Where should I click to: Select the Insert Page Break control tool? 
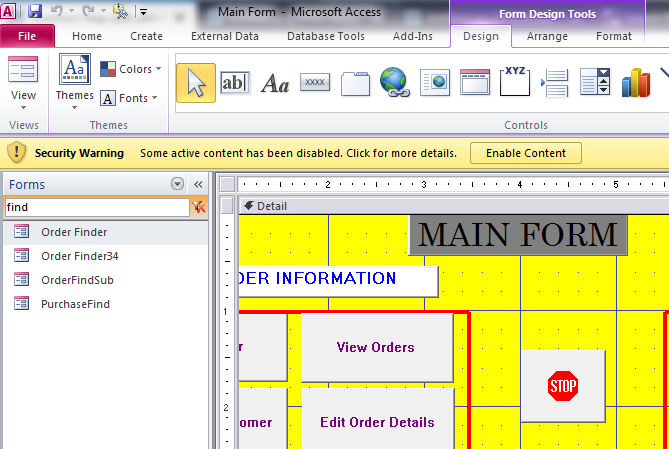tap(555, 83)
